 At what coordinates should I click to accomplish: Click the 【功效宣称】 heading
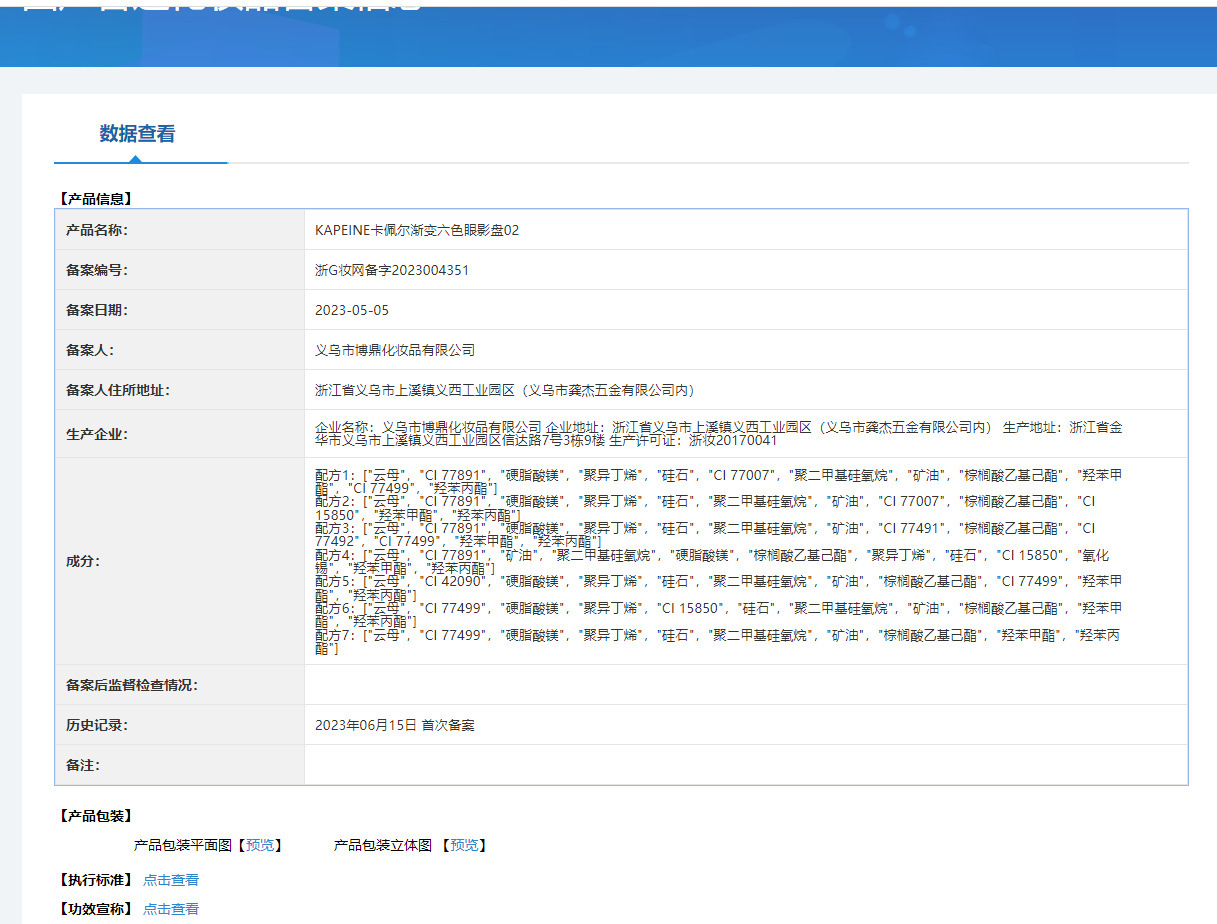point(95,909)
